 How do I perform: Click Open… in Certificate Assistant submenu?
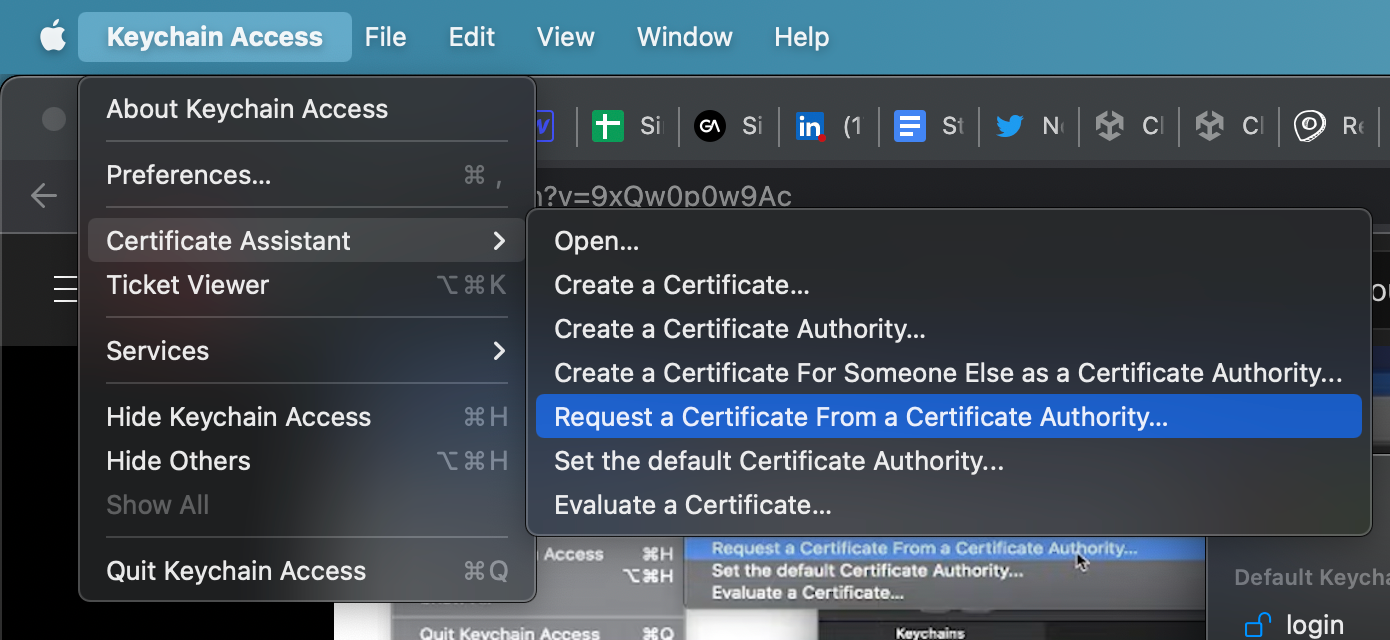point(949,241)
